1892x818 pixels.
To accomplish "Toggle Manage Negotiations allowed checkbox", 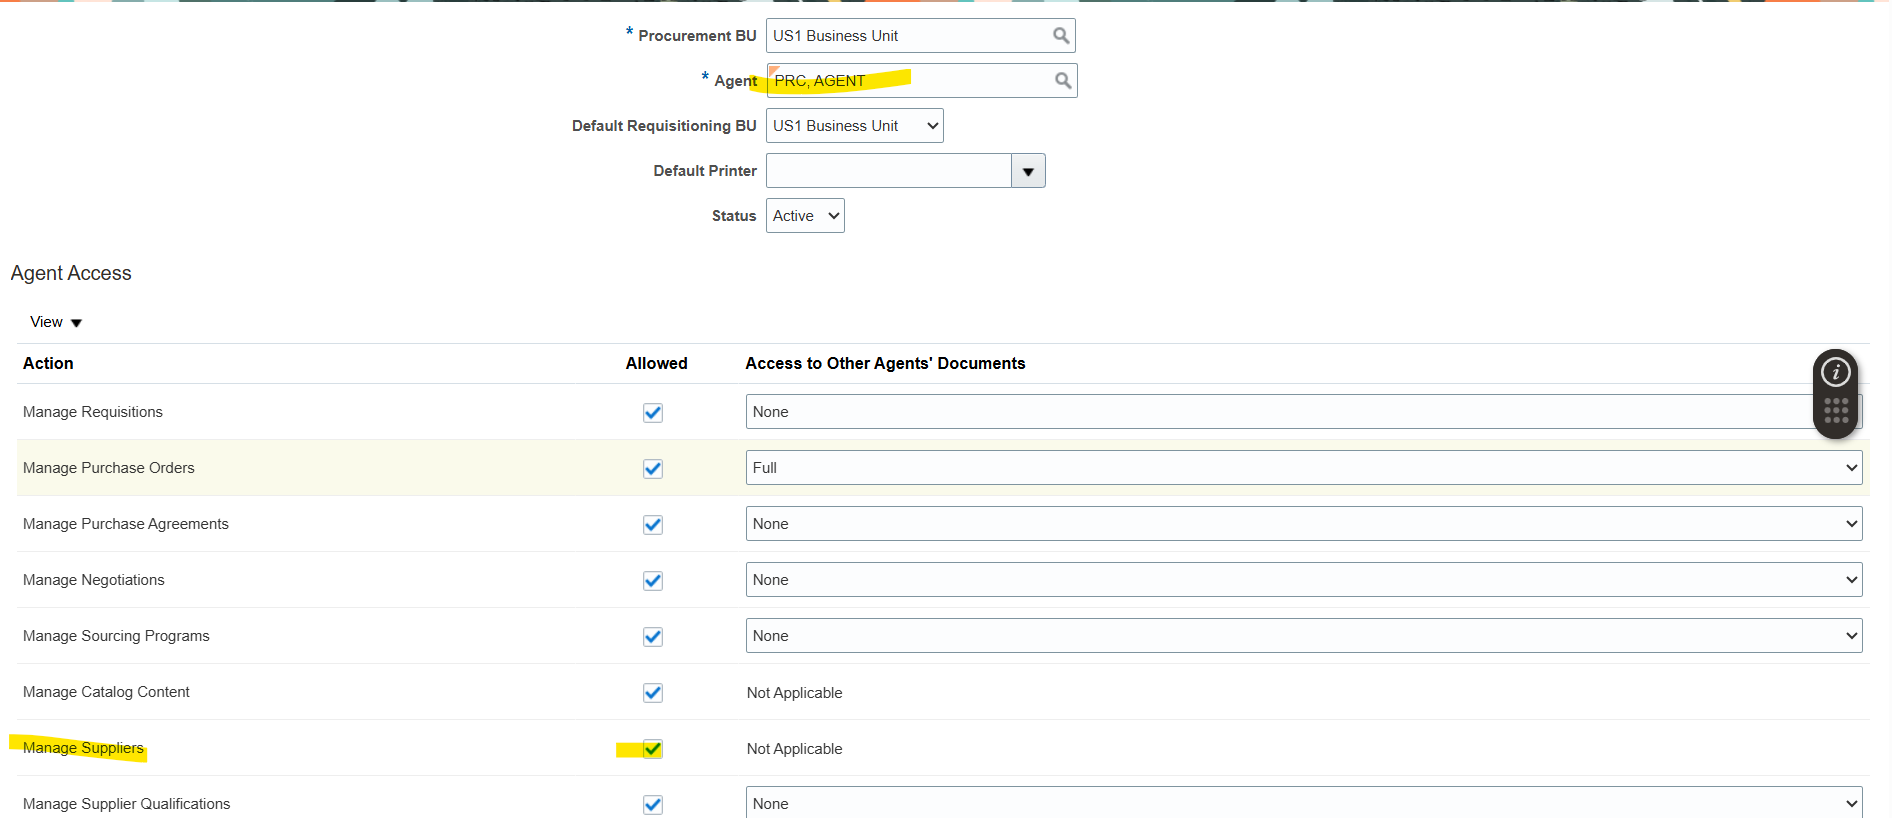I will [x=653, y=581].
